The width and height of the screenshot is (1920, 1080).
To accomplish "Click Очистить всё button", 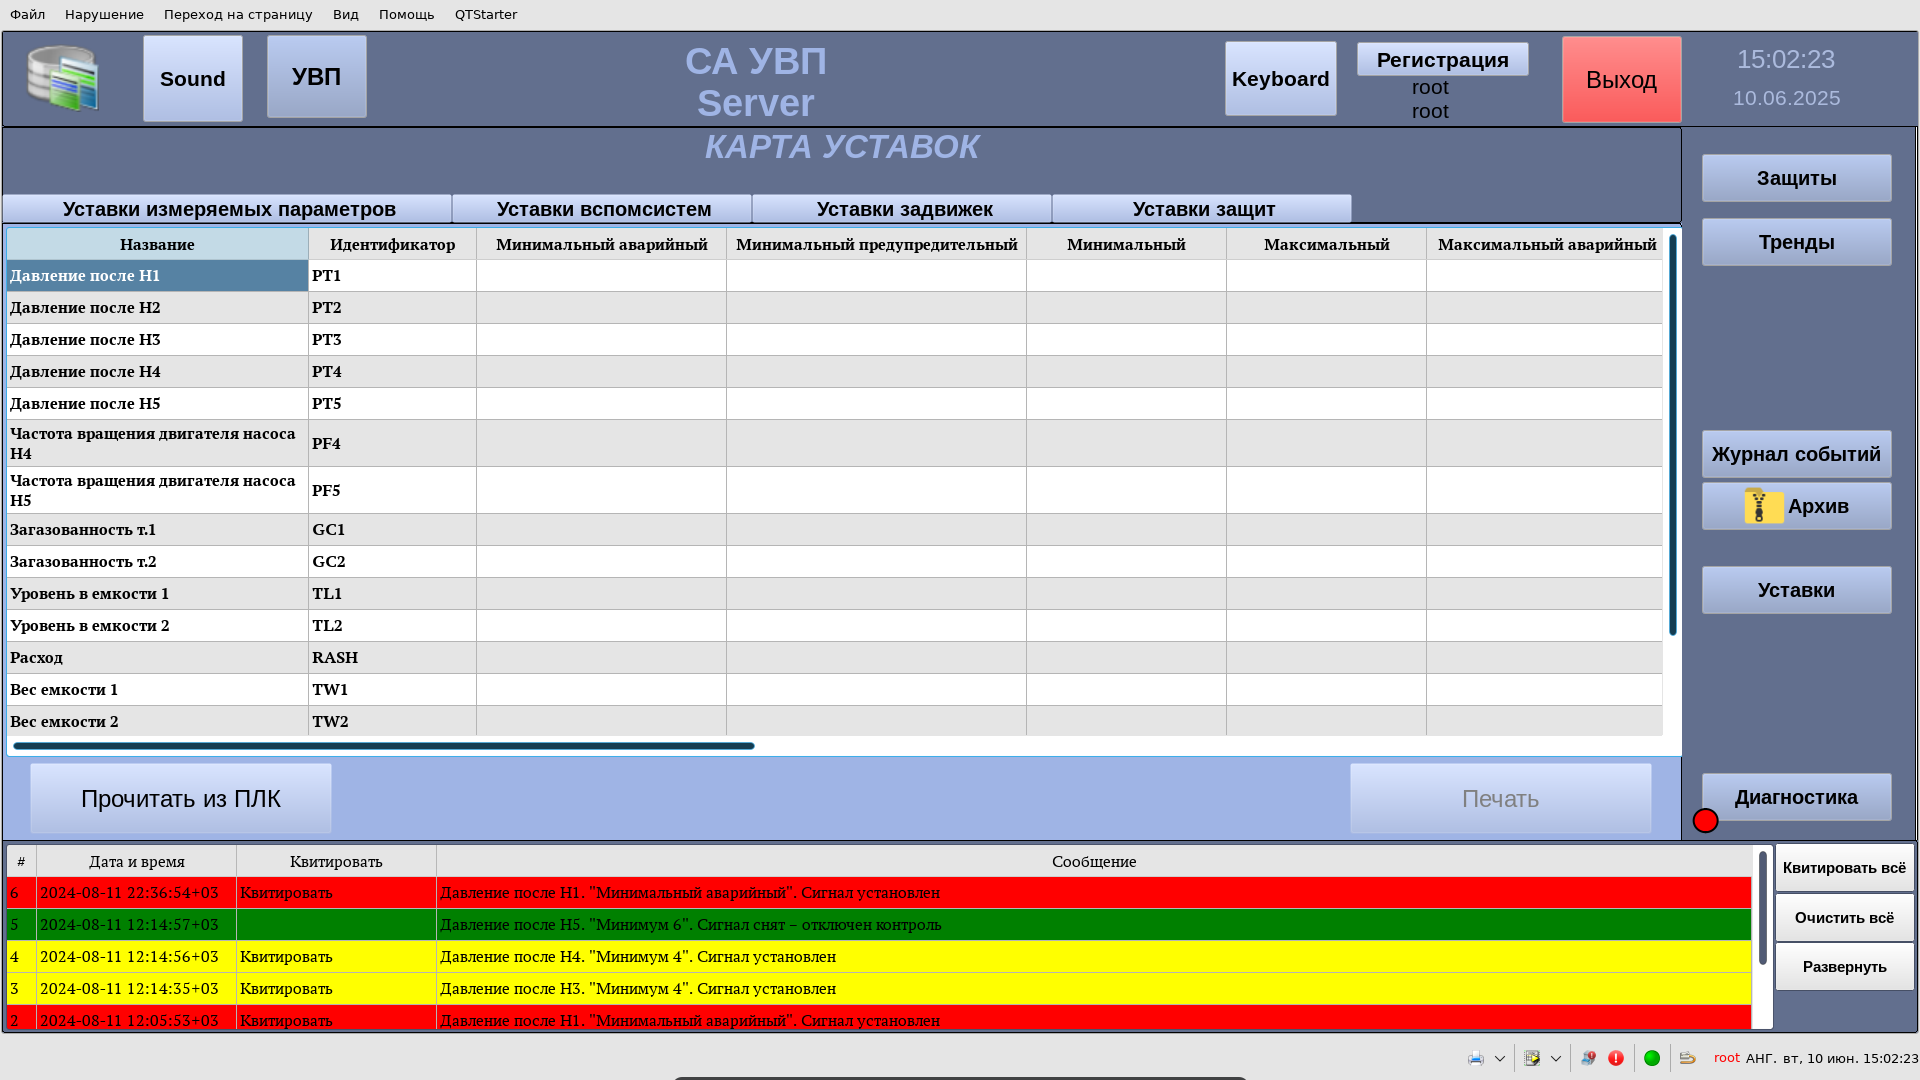I will point(1845,918).
